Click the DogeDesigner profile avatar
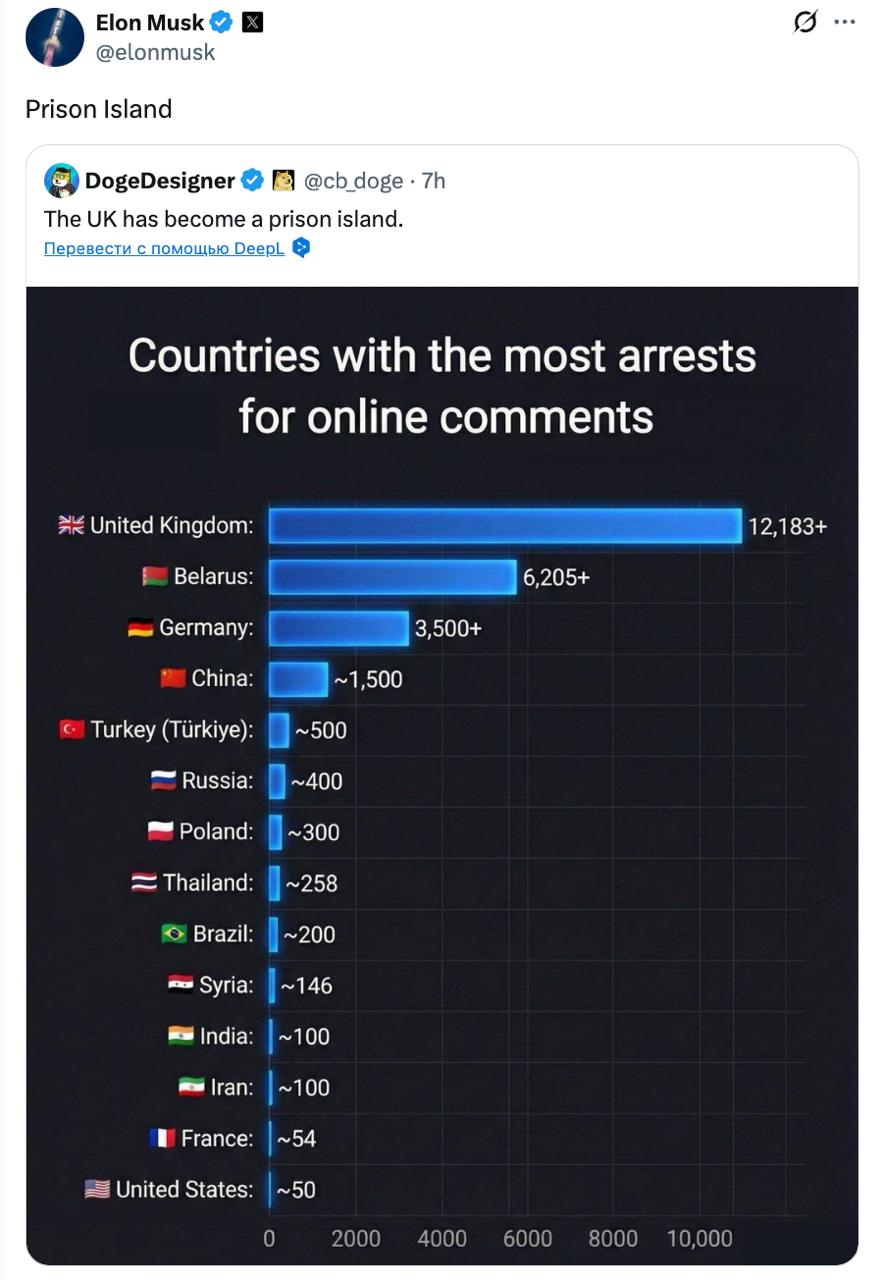The image size is (883, 1280). tap(62, 180)
